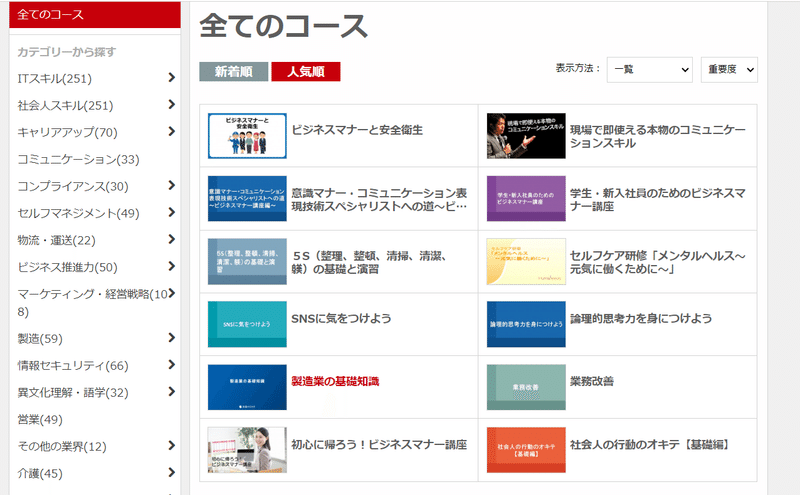Expand the マーケティング・経営戦略 chevron

(x=171, y=293)
